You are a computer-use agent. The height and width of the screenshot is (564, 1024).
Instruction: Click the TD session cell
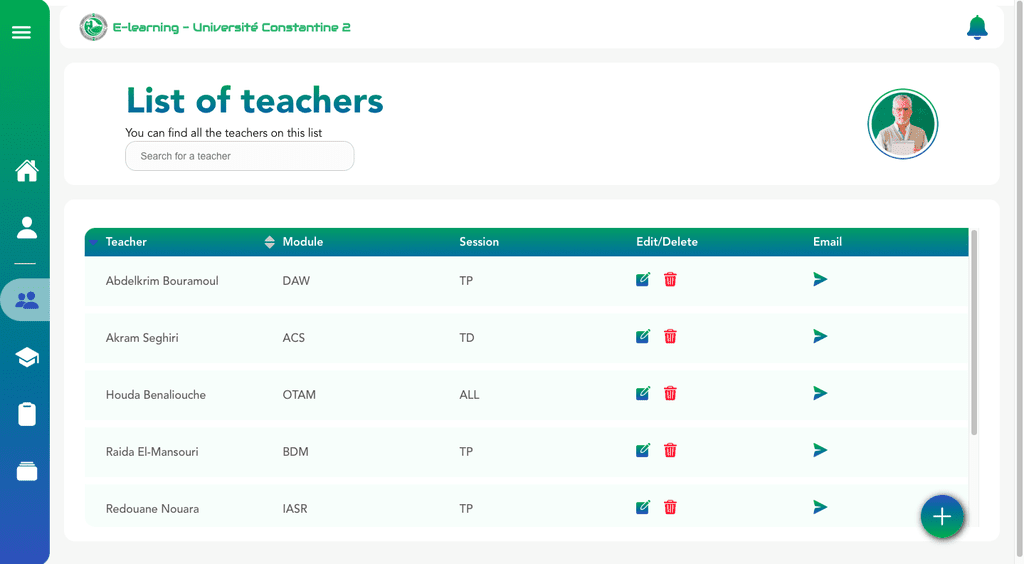466,337
